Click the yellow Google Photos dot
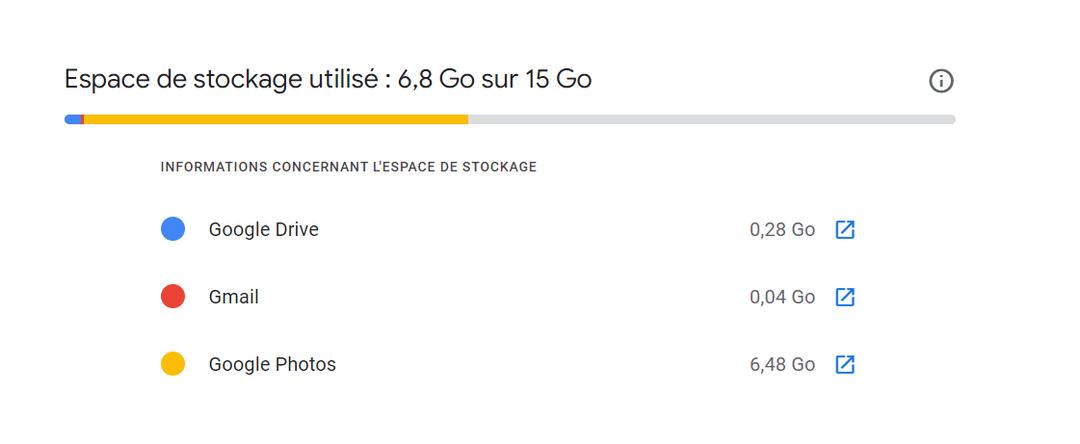This screenshot has height=444, width=1080. [173, 363]
